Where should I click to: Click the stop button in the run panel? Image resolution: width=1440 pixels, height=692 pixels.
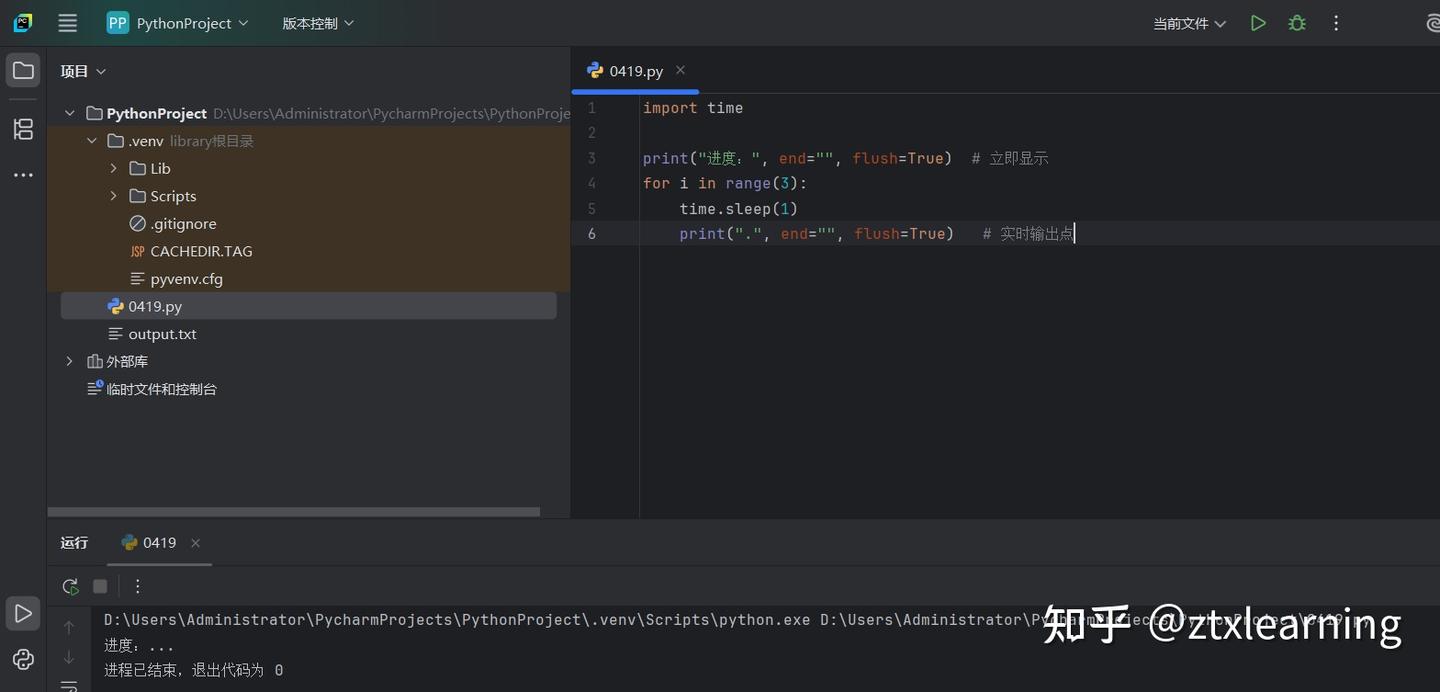(x=100, y=586)
